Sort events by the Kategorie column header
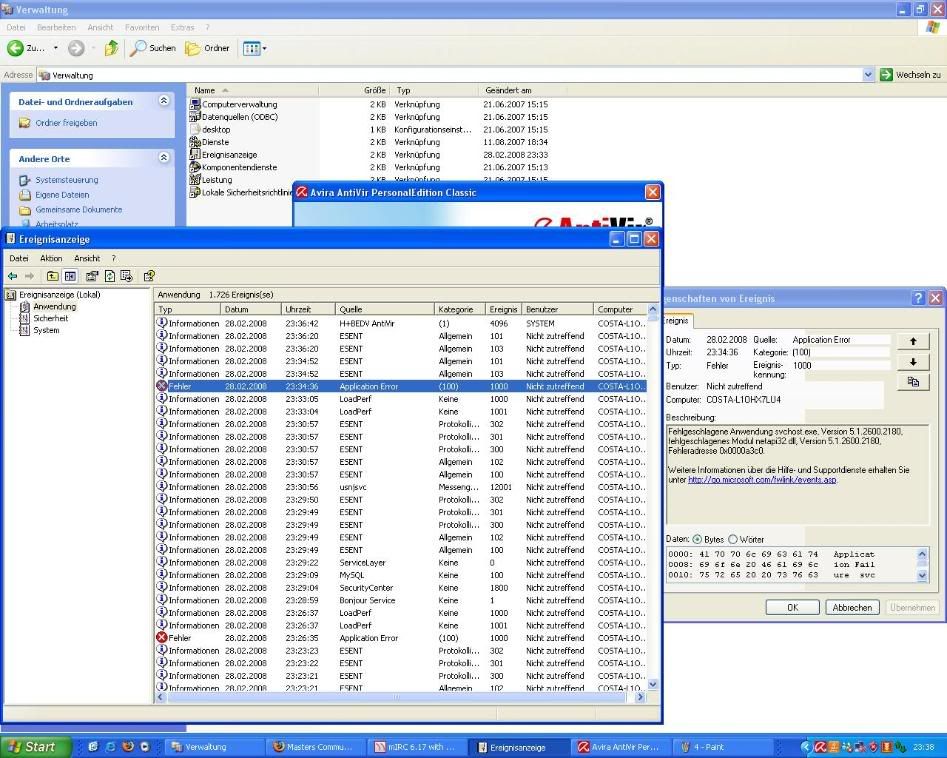Screen dimensions: 947x758 (x=460, y=309)
